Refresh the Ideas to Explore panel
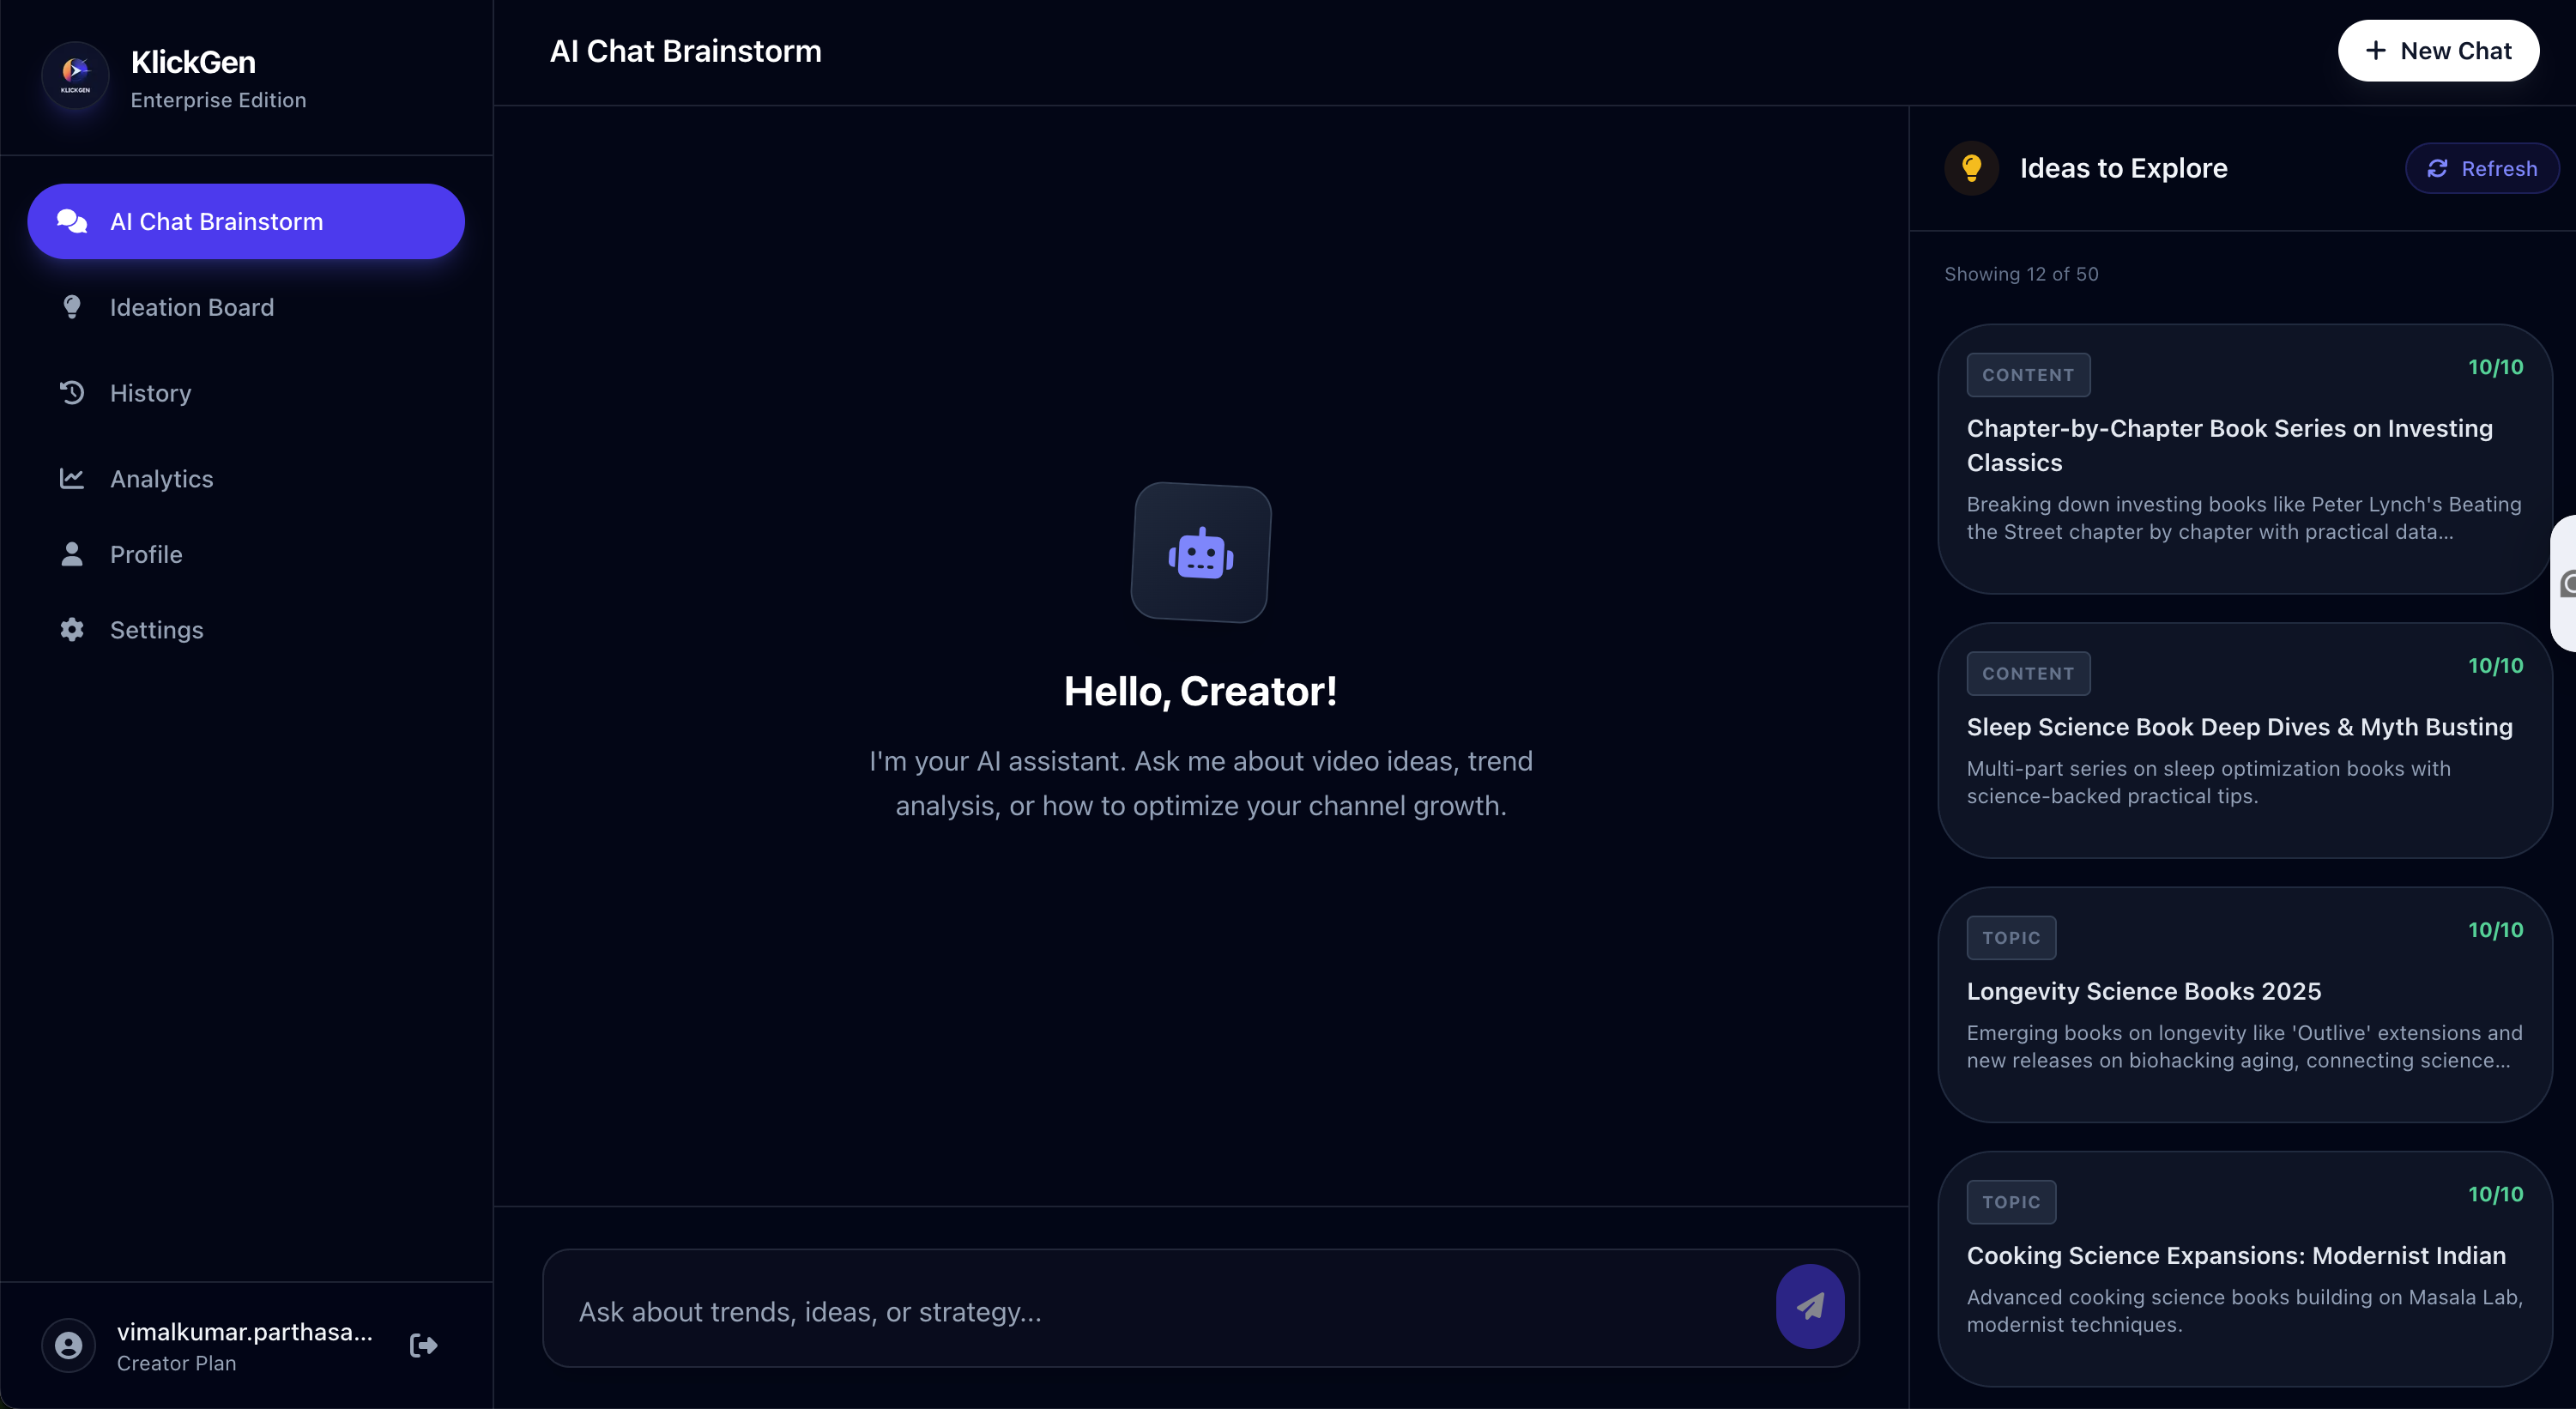 [2483, 167]
